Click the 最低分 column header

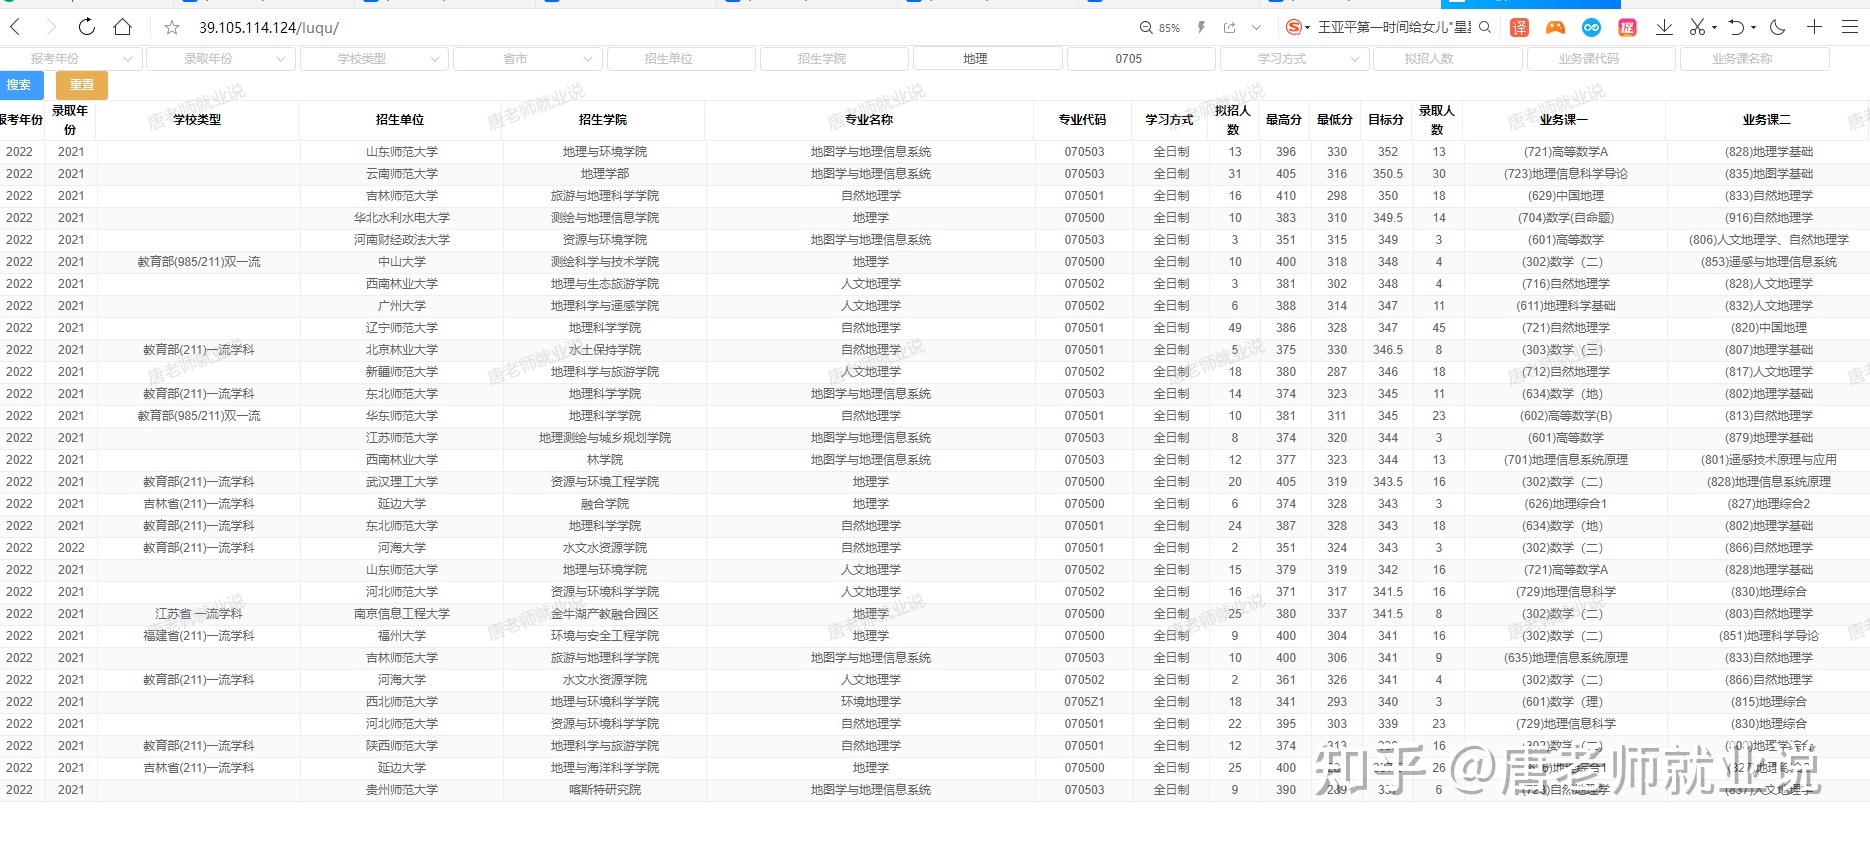click(x=1336, y=120)
